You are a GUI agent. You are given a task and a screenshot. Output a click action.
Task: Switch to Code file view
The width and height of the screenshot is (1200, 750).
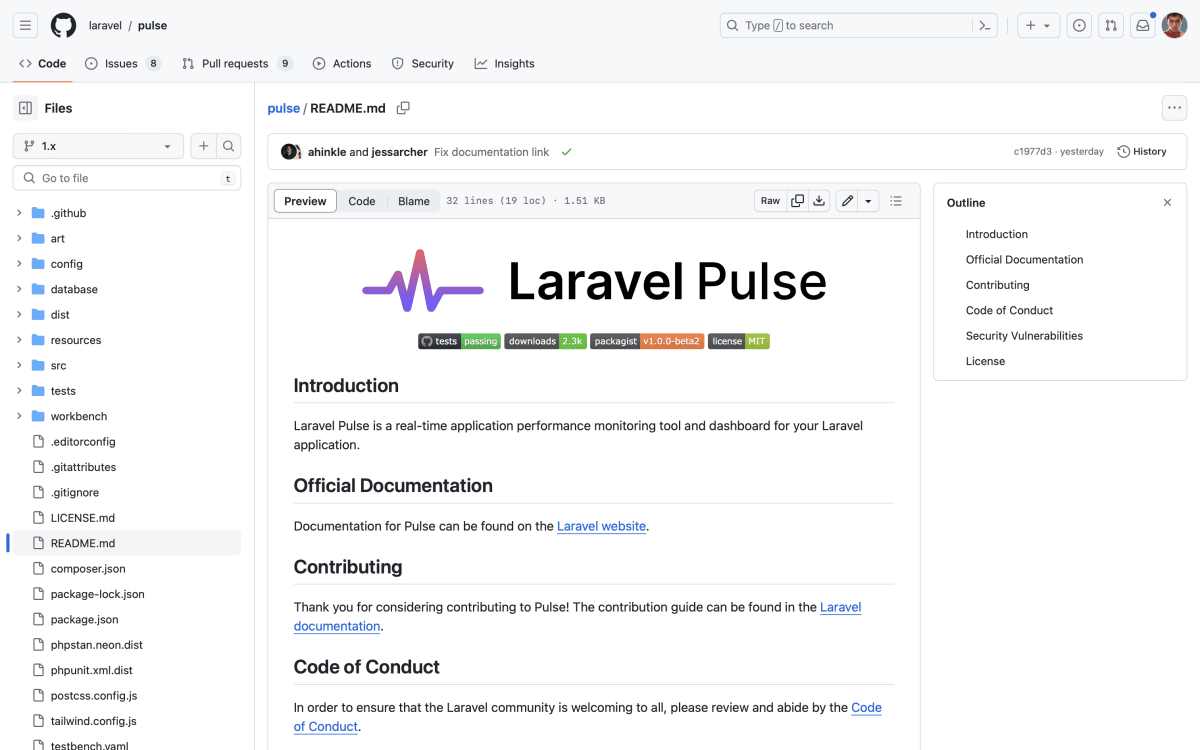coord(362,201)
